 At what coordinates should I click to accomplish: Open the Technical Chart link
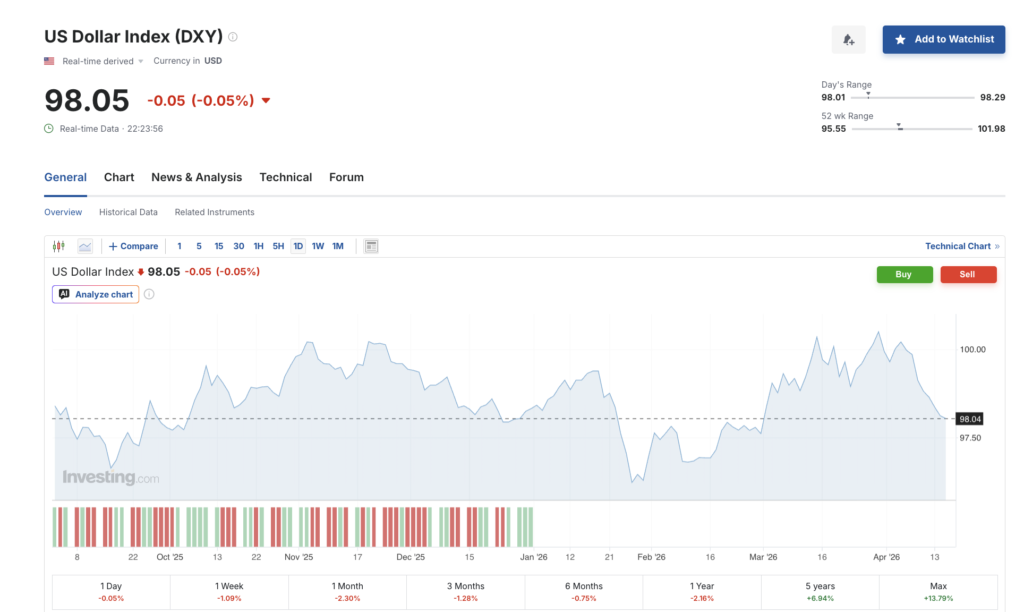959,245
